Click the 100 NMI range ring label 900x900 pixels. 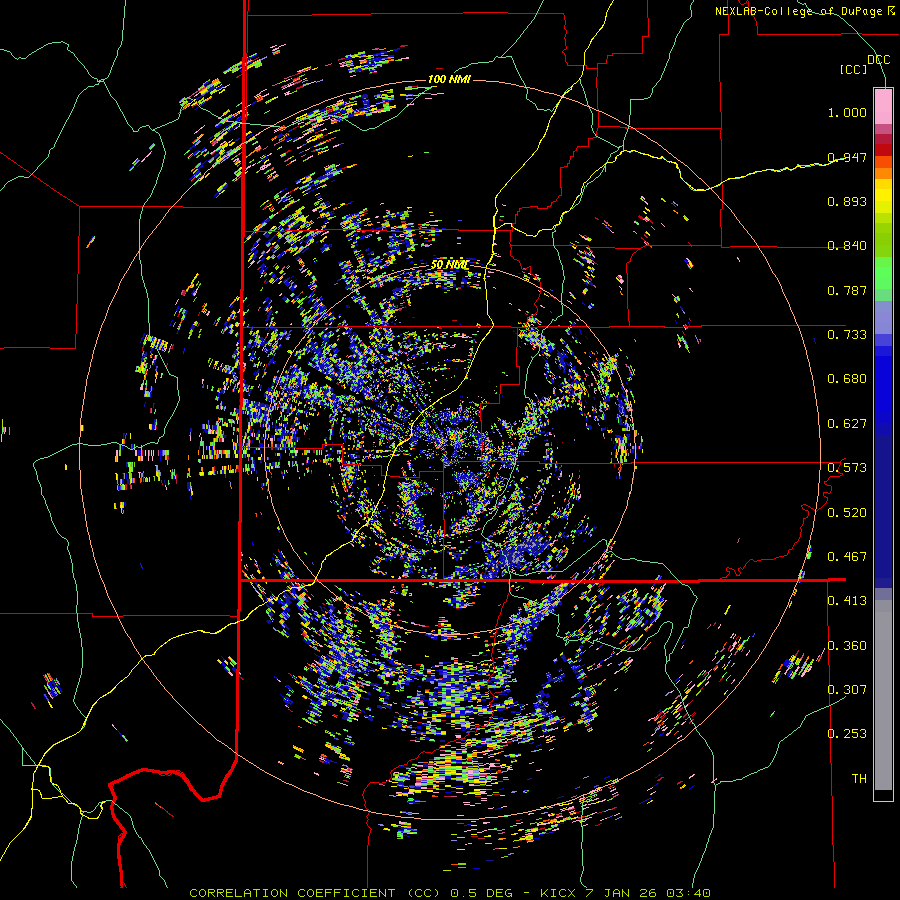coord(449,79)
